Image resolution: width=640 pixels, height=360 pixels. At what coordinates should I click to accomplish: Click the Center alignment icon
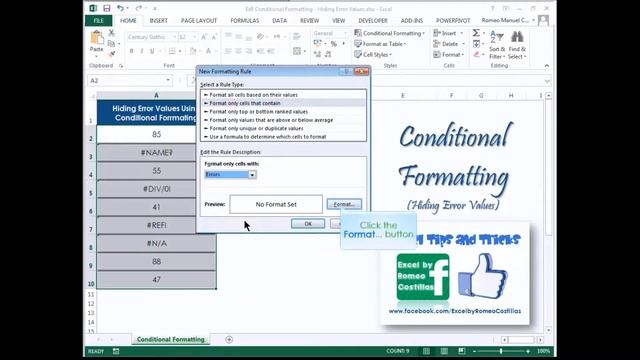(x=238, y=51)
